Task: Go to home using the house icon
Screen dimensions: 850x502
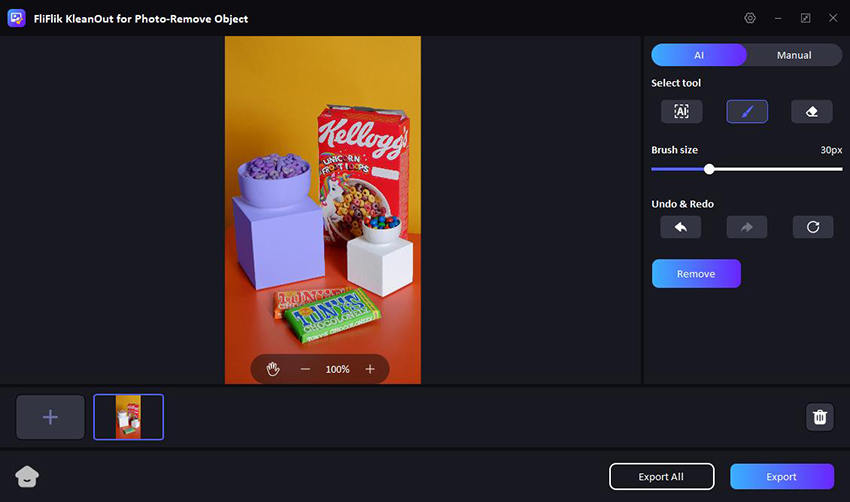Action: coord(26,476)
